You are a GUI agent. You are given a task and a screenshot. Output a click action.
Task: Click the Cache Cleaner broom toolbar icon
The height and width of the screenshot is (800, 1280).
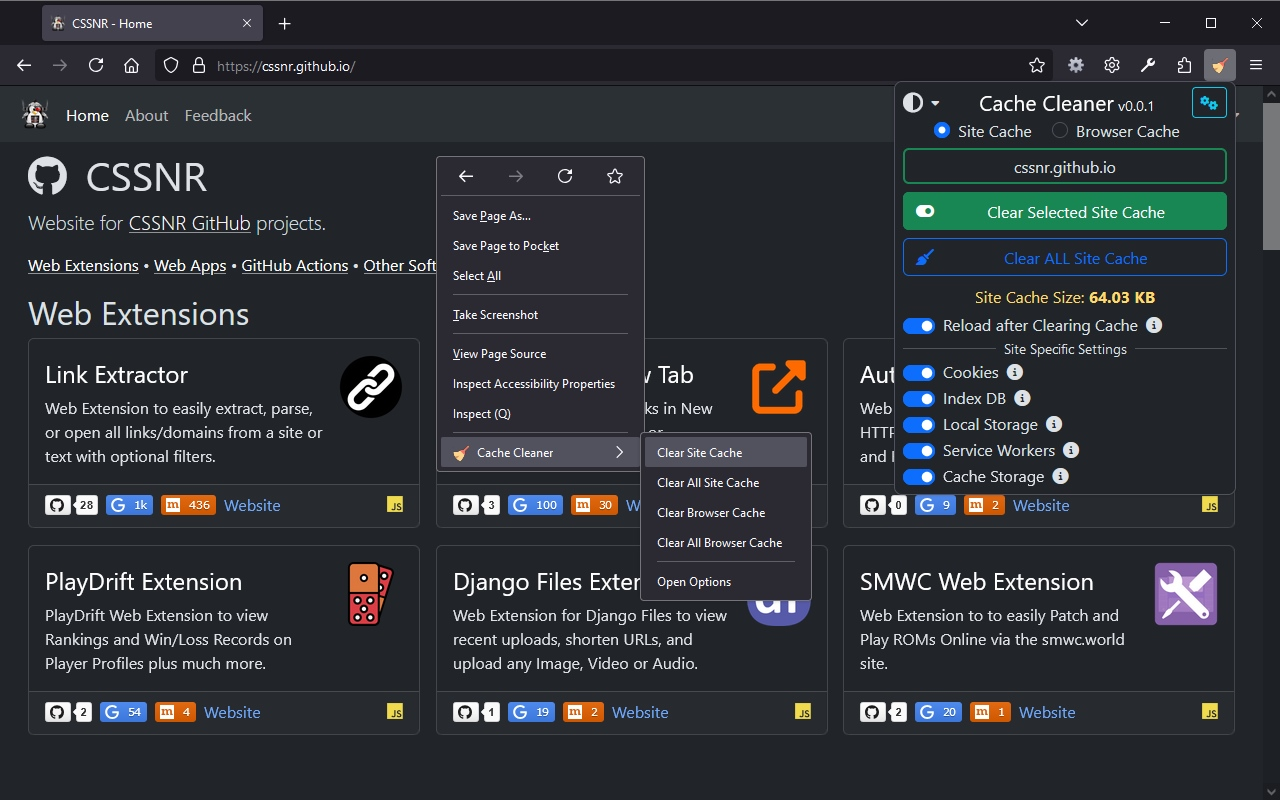1220,65
